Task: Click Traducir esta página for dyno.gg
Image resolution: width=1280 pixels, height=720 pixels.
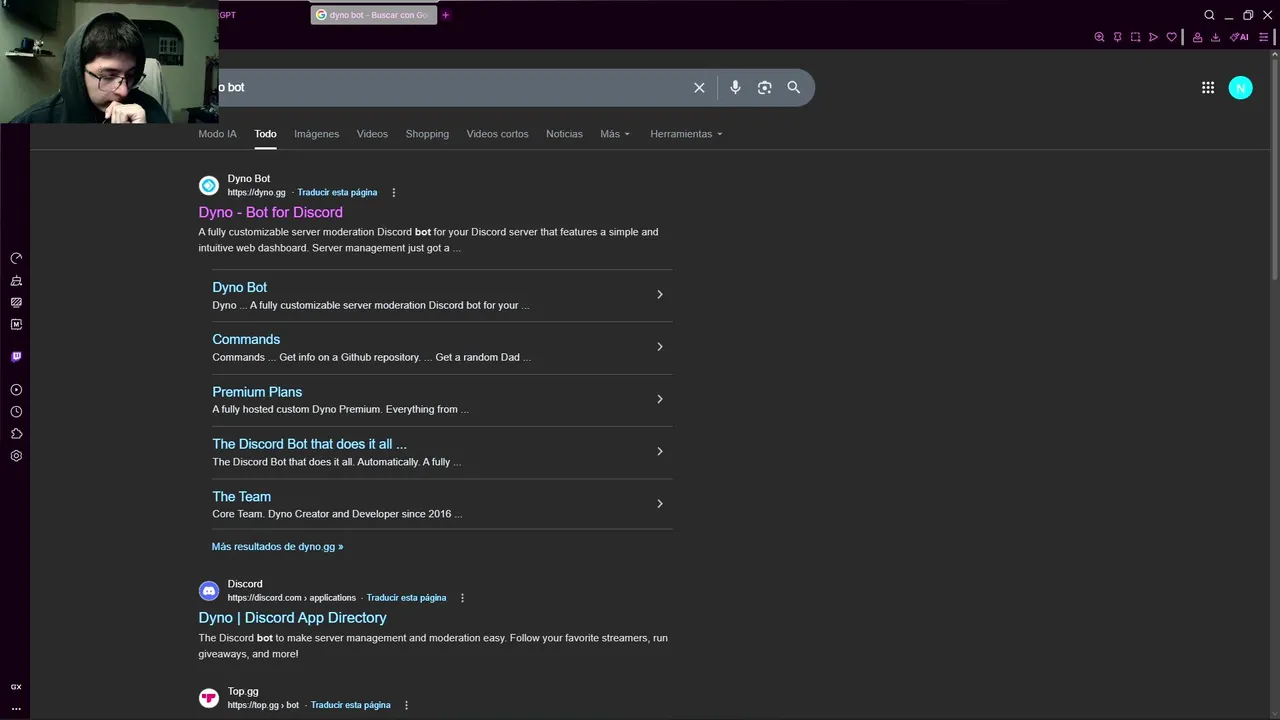Action: coord(337,193)
